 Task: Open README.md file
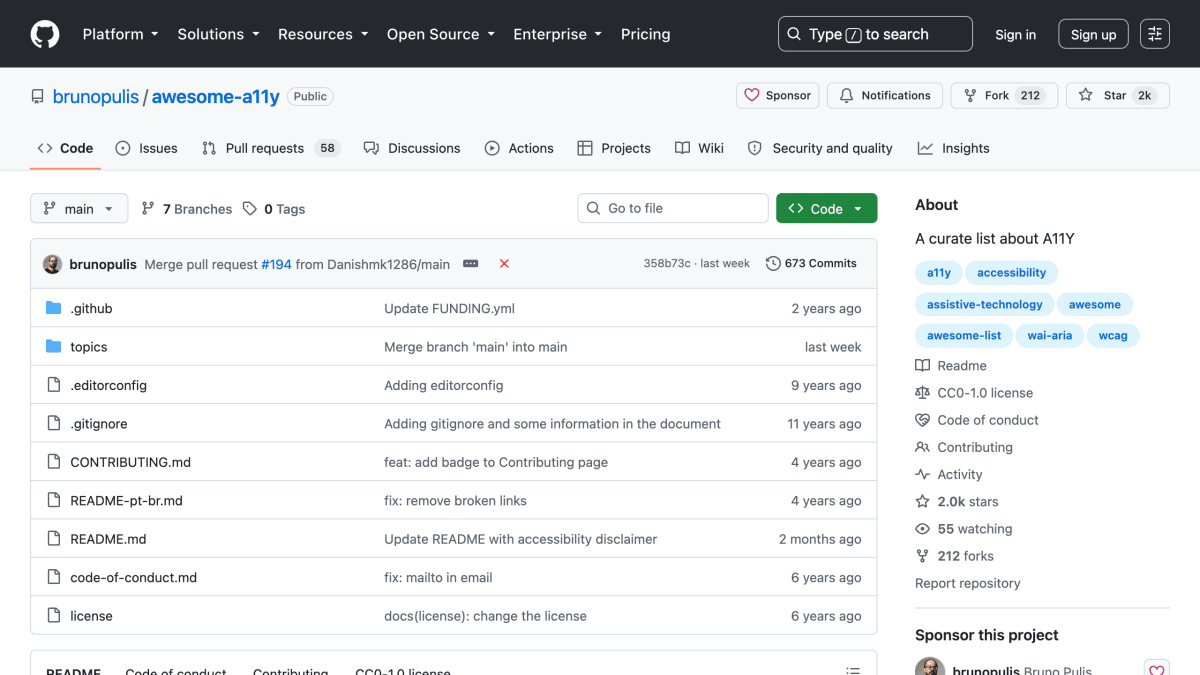(108, 539)
